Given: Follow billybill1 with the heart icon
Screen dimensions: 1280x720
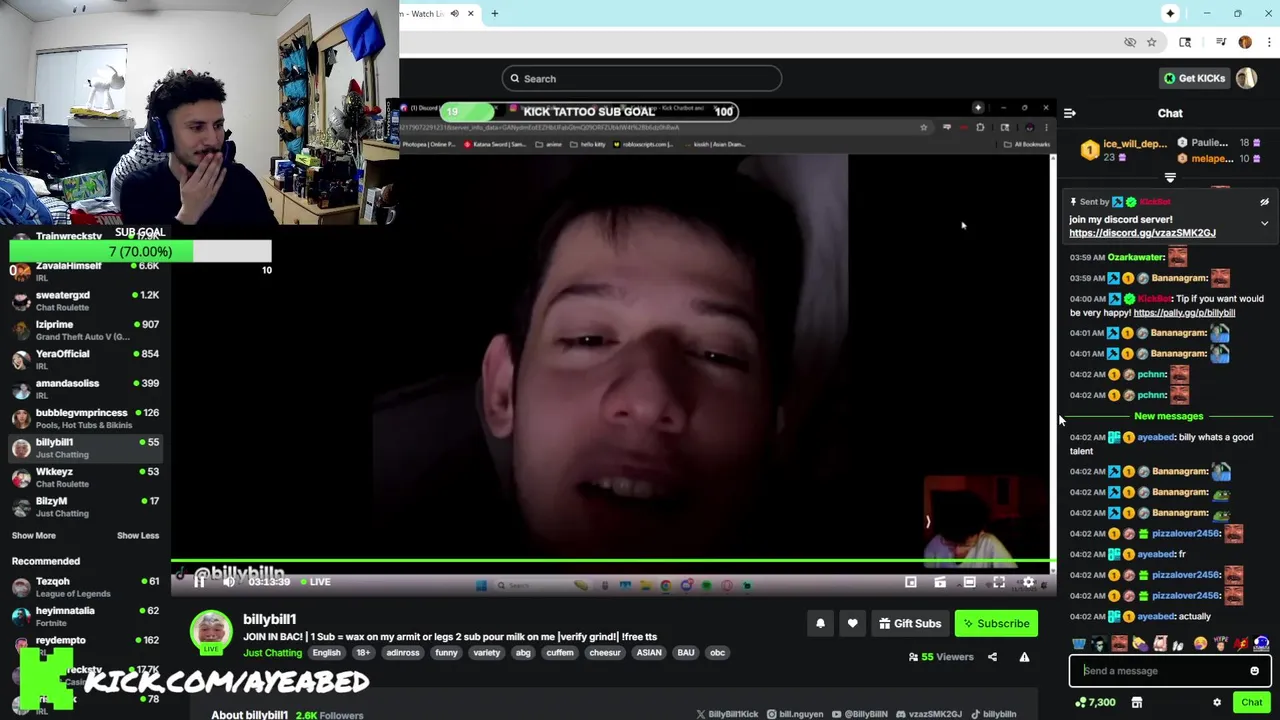Looking at the screenshot, I should tap(852, 623).
